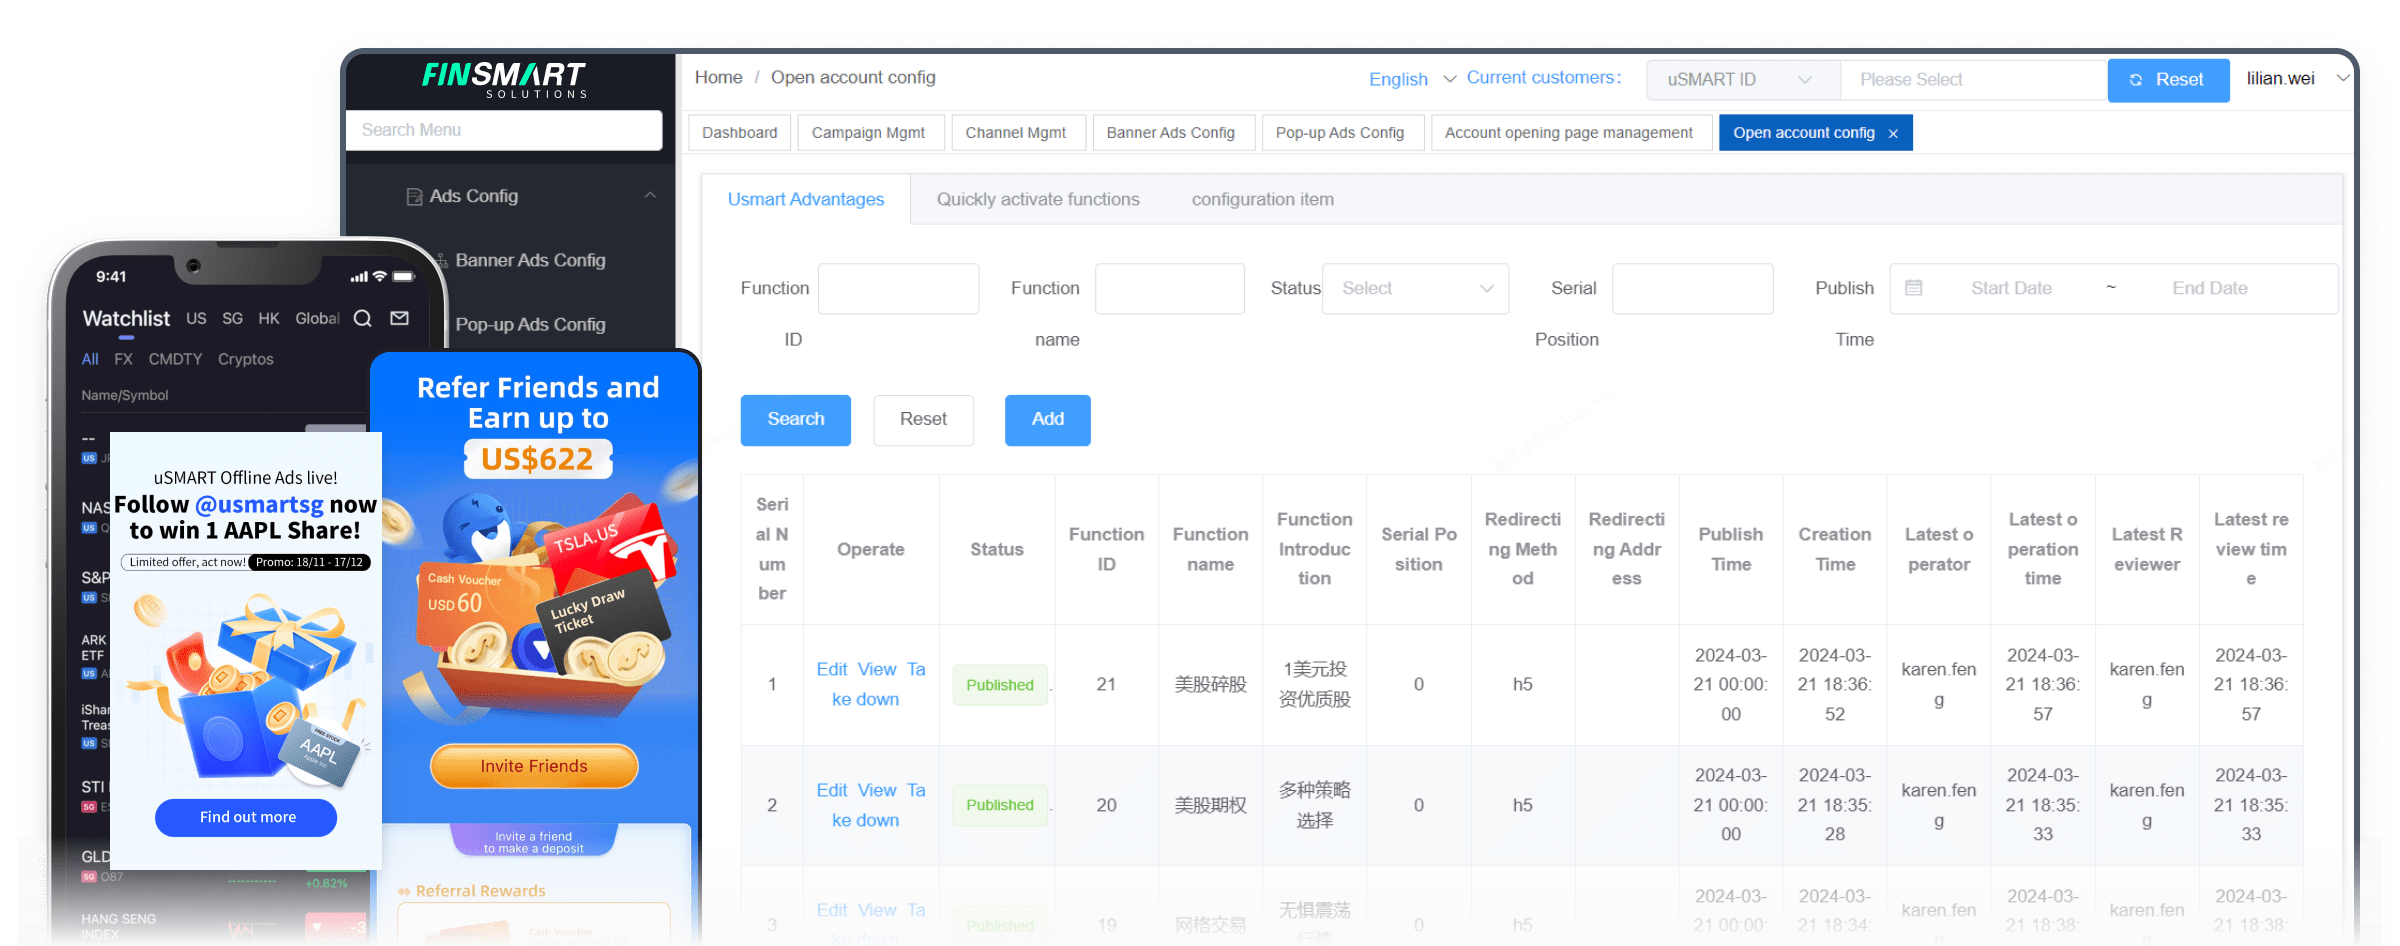Tap the US$622 reward banner

[538, 459]
